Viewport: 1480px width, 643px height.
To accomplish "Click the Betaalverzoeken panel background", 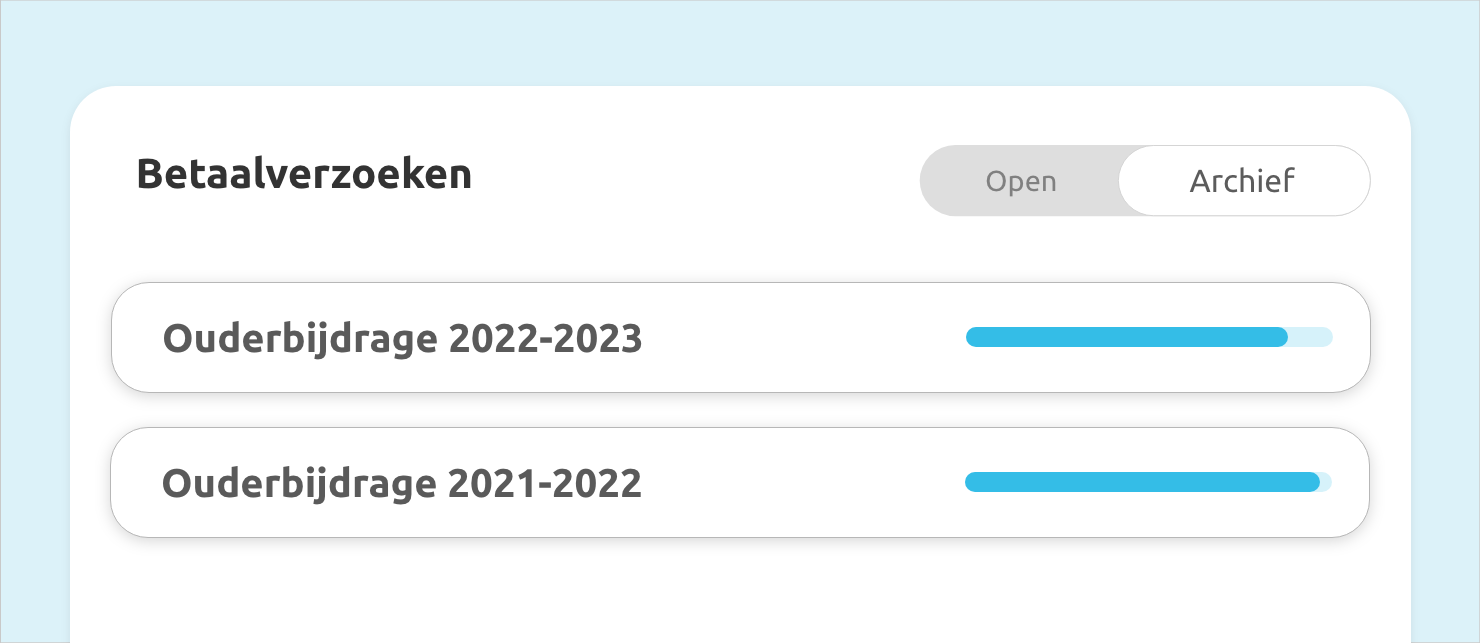I will point(740,590).
